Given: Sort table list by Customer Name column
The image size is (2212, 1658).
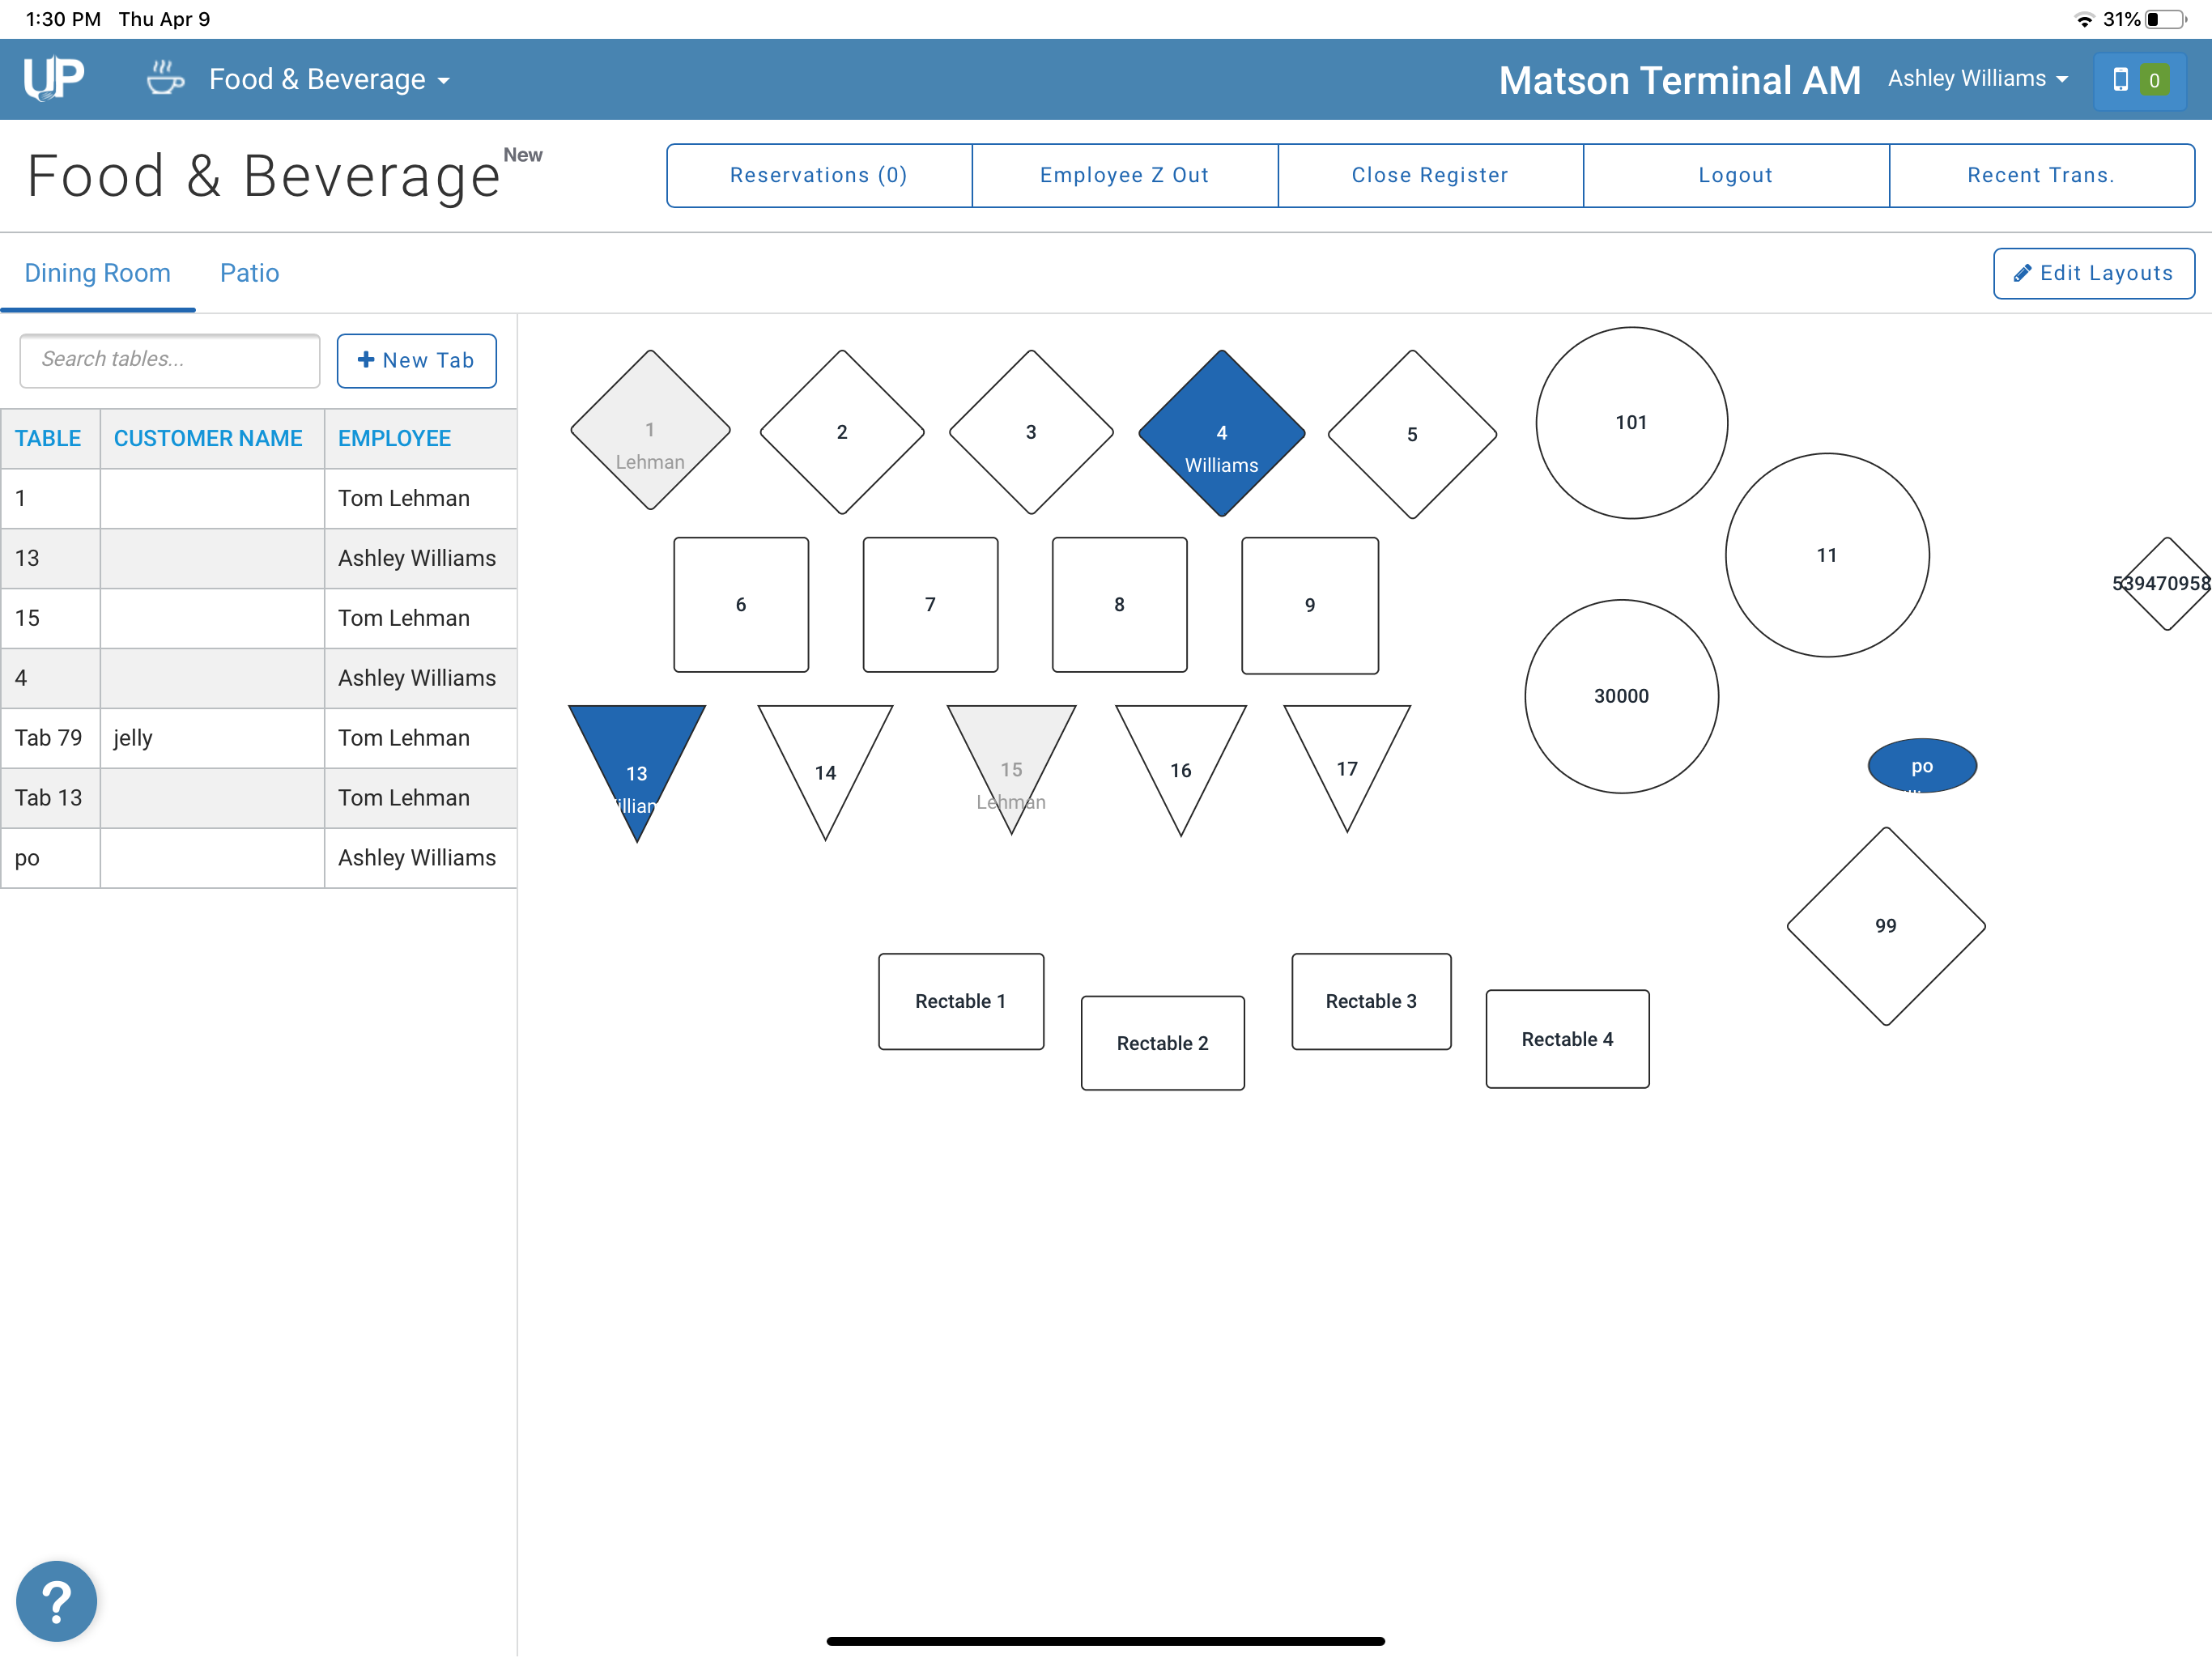Looking at the screenshot, I should click(208, 438).
